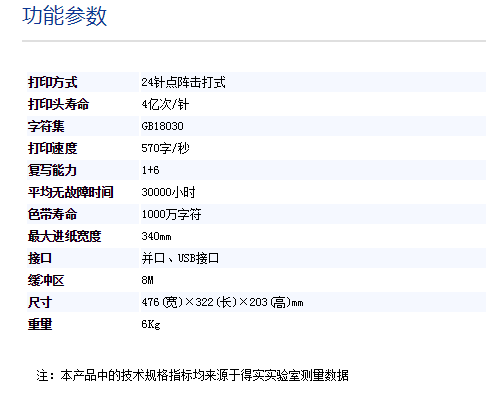Click the 570字/秒 value
The image size is (486, 414).
[x=165, y=148]
